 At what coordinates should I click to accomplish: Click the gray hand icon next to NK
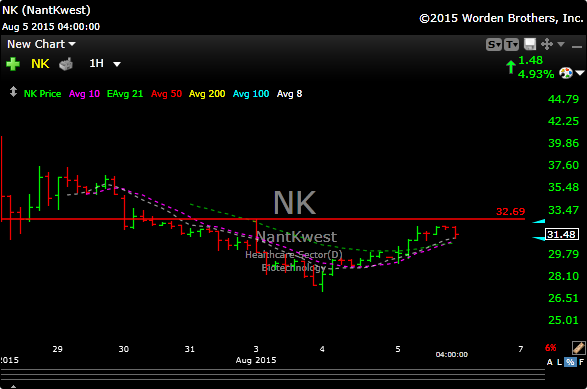point(66,64)
